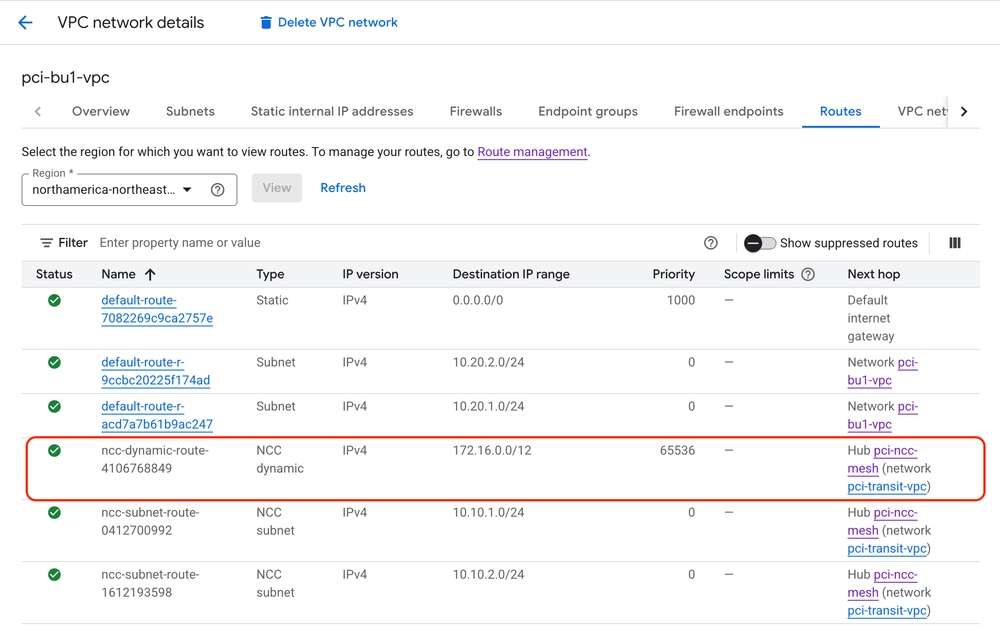Sort by Name using the arrow icon
Screen dimensions: 1000x643
coord(150,274)
